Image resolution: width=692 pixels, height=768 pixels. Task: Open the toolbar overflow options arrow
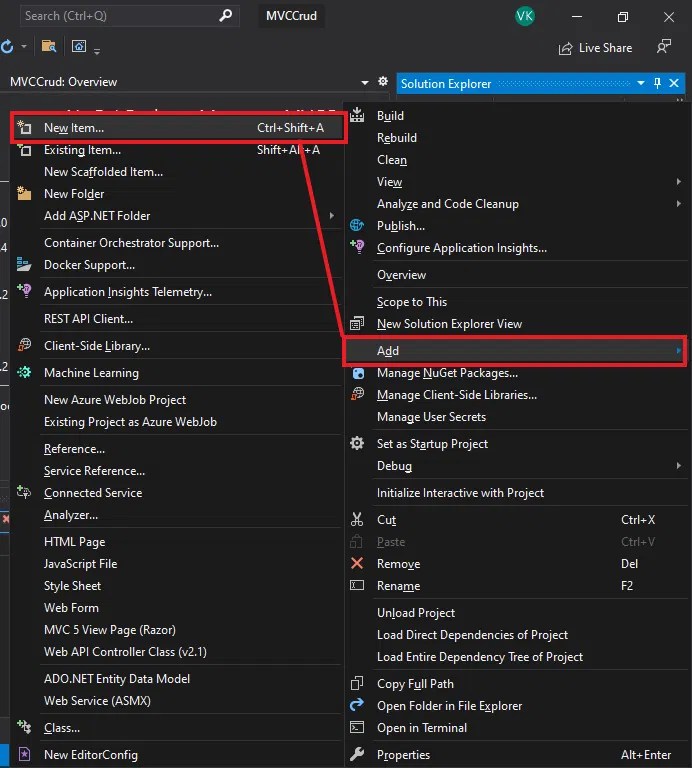coord(97,51)
